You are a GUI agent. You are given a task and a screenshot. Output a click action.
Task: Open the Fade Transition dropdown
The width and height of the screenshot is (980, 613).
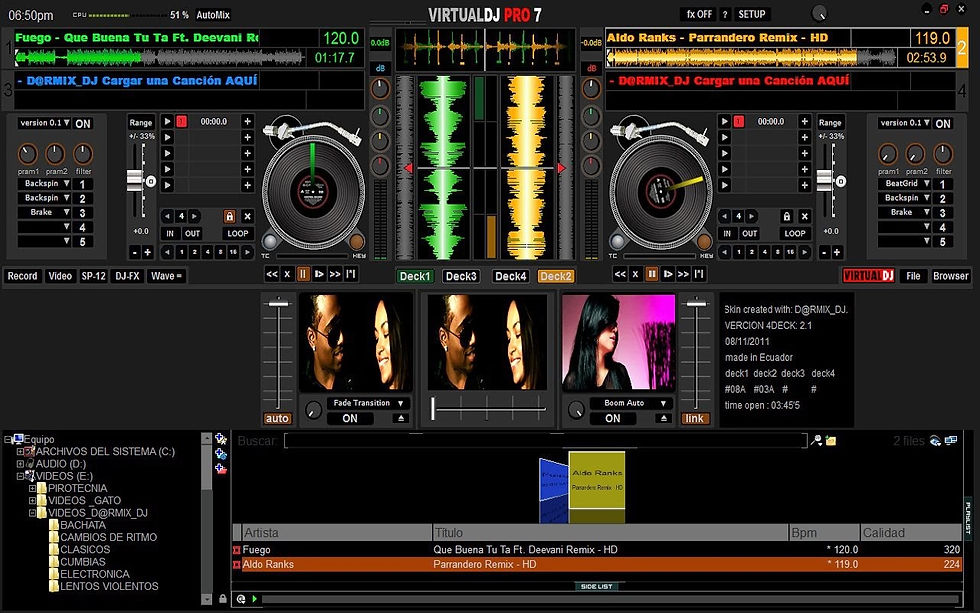tap(369, 403)
